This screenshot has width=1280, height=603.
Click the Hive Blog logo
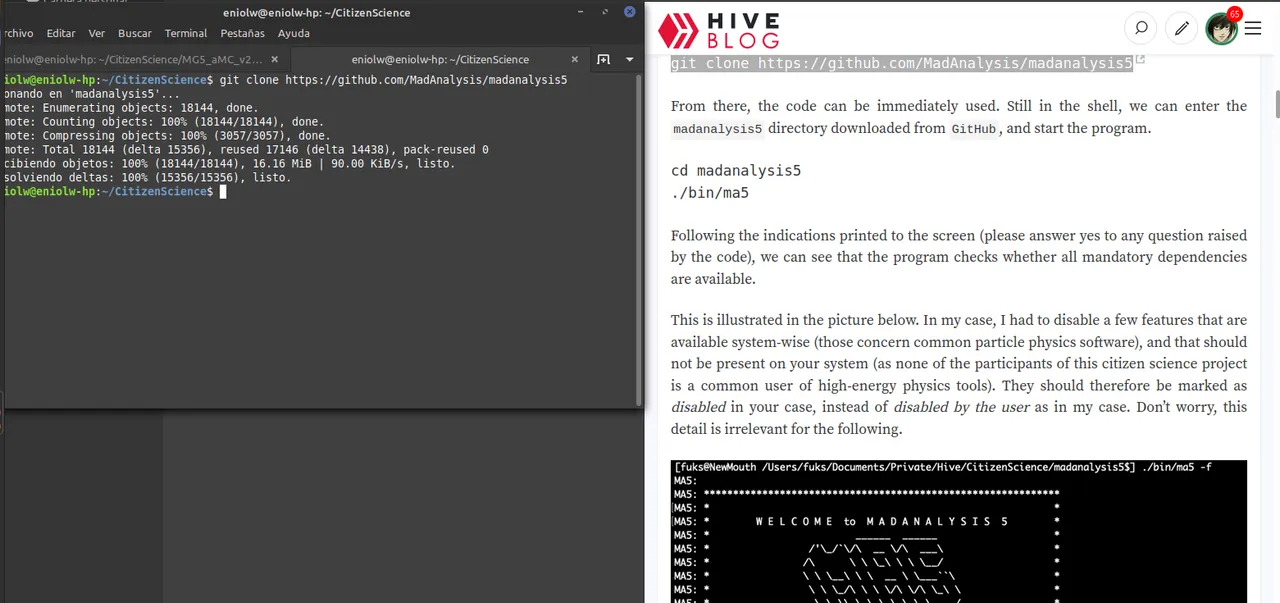(718, 30)
